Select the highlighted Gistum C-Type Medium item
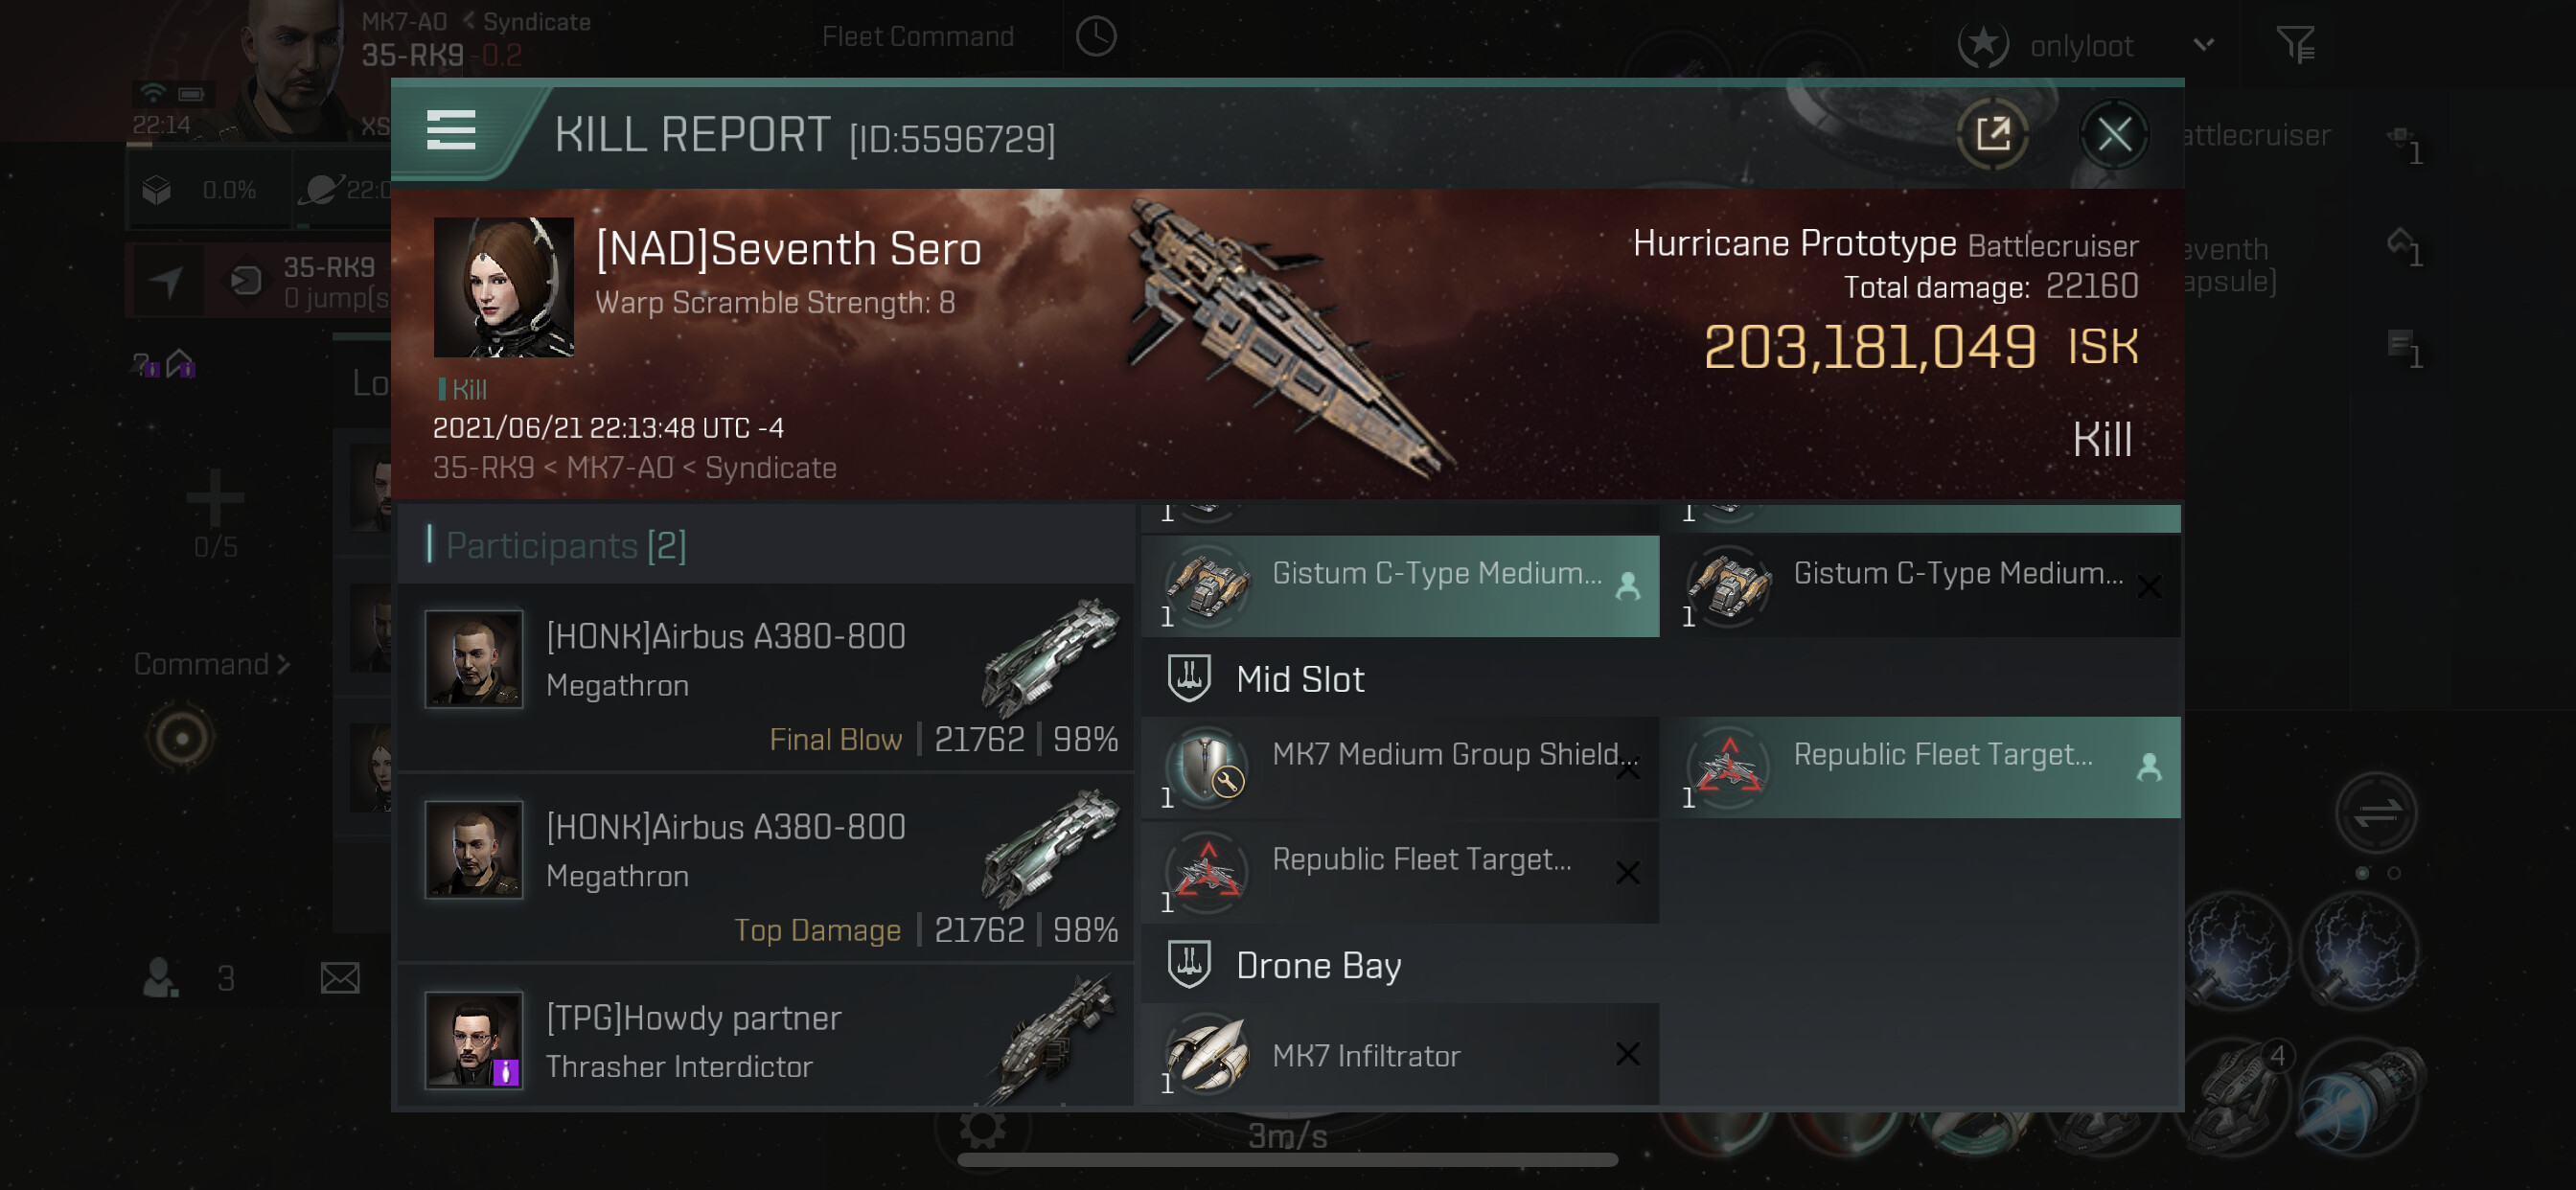This screenshot has width=2576, height=1190. click(x=1399, y=586)
